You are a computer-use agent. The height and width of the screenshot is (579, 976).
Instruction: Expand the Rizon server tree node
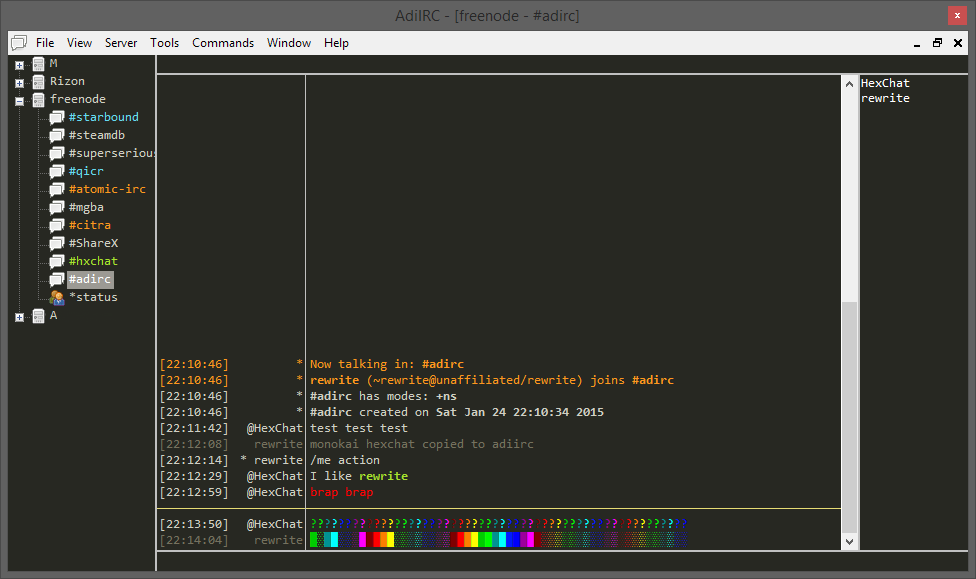tap(19, 82)
